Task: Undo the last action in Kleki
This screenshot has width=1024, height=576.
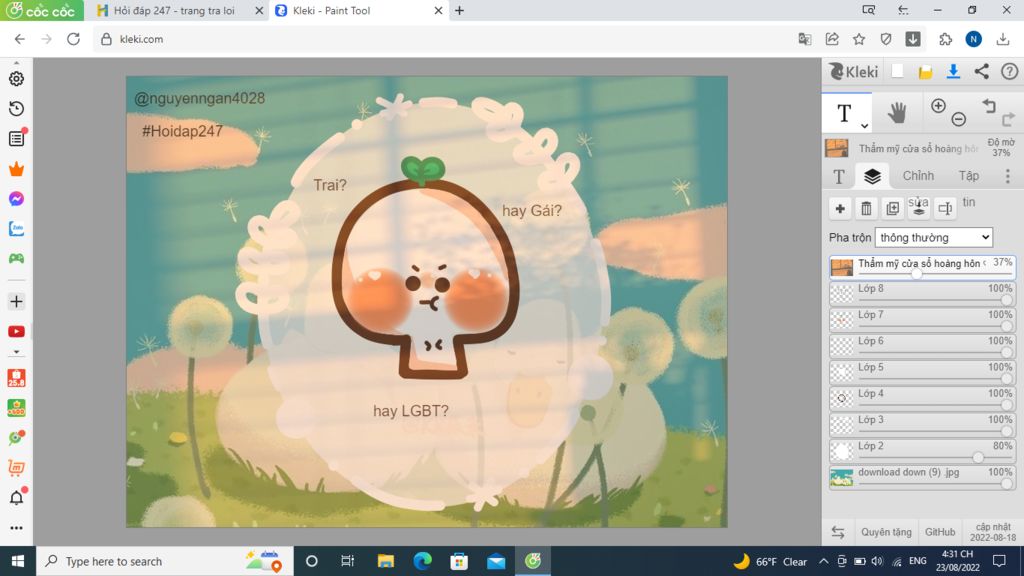Action: (989, 106)
